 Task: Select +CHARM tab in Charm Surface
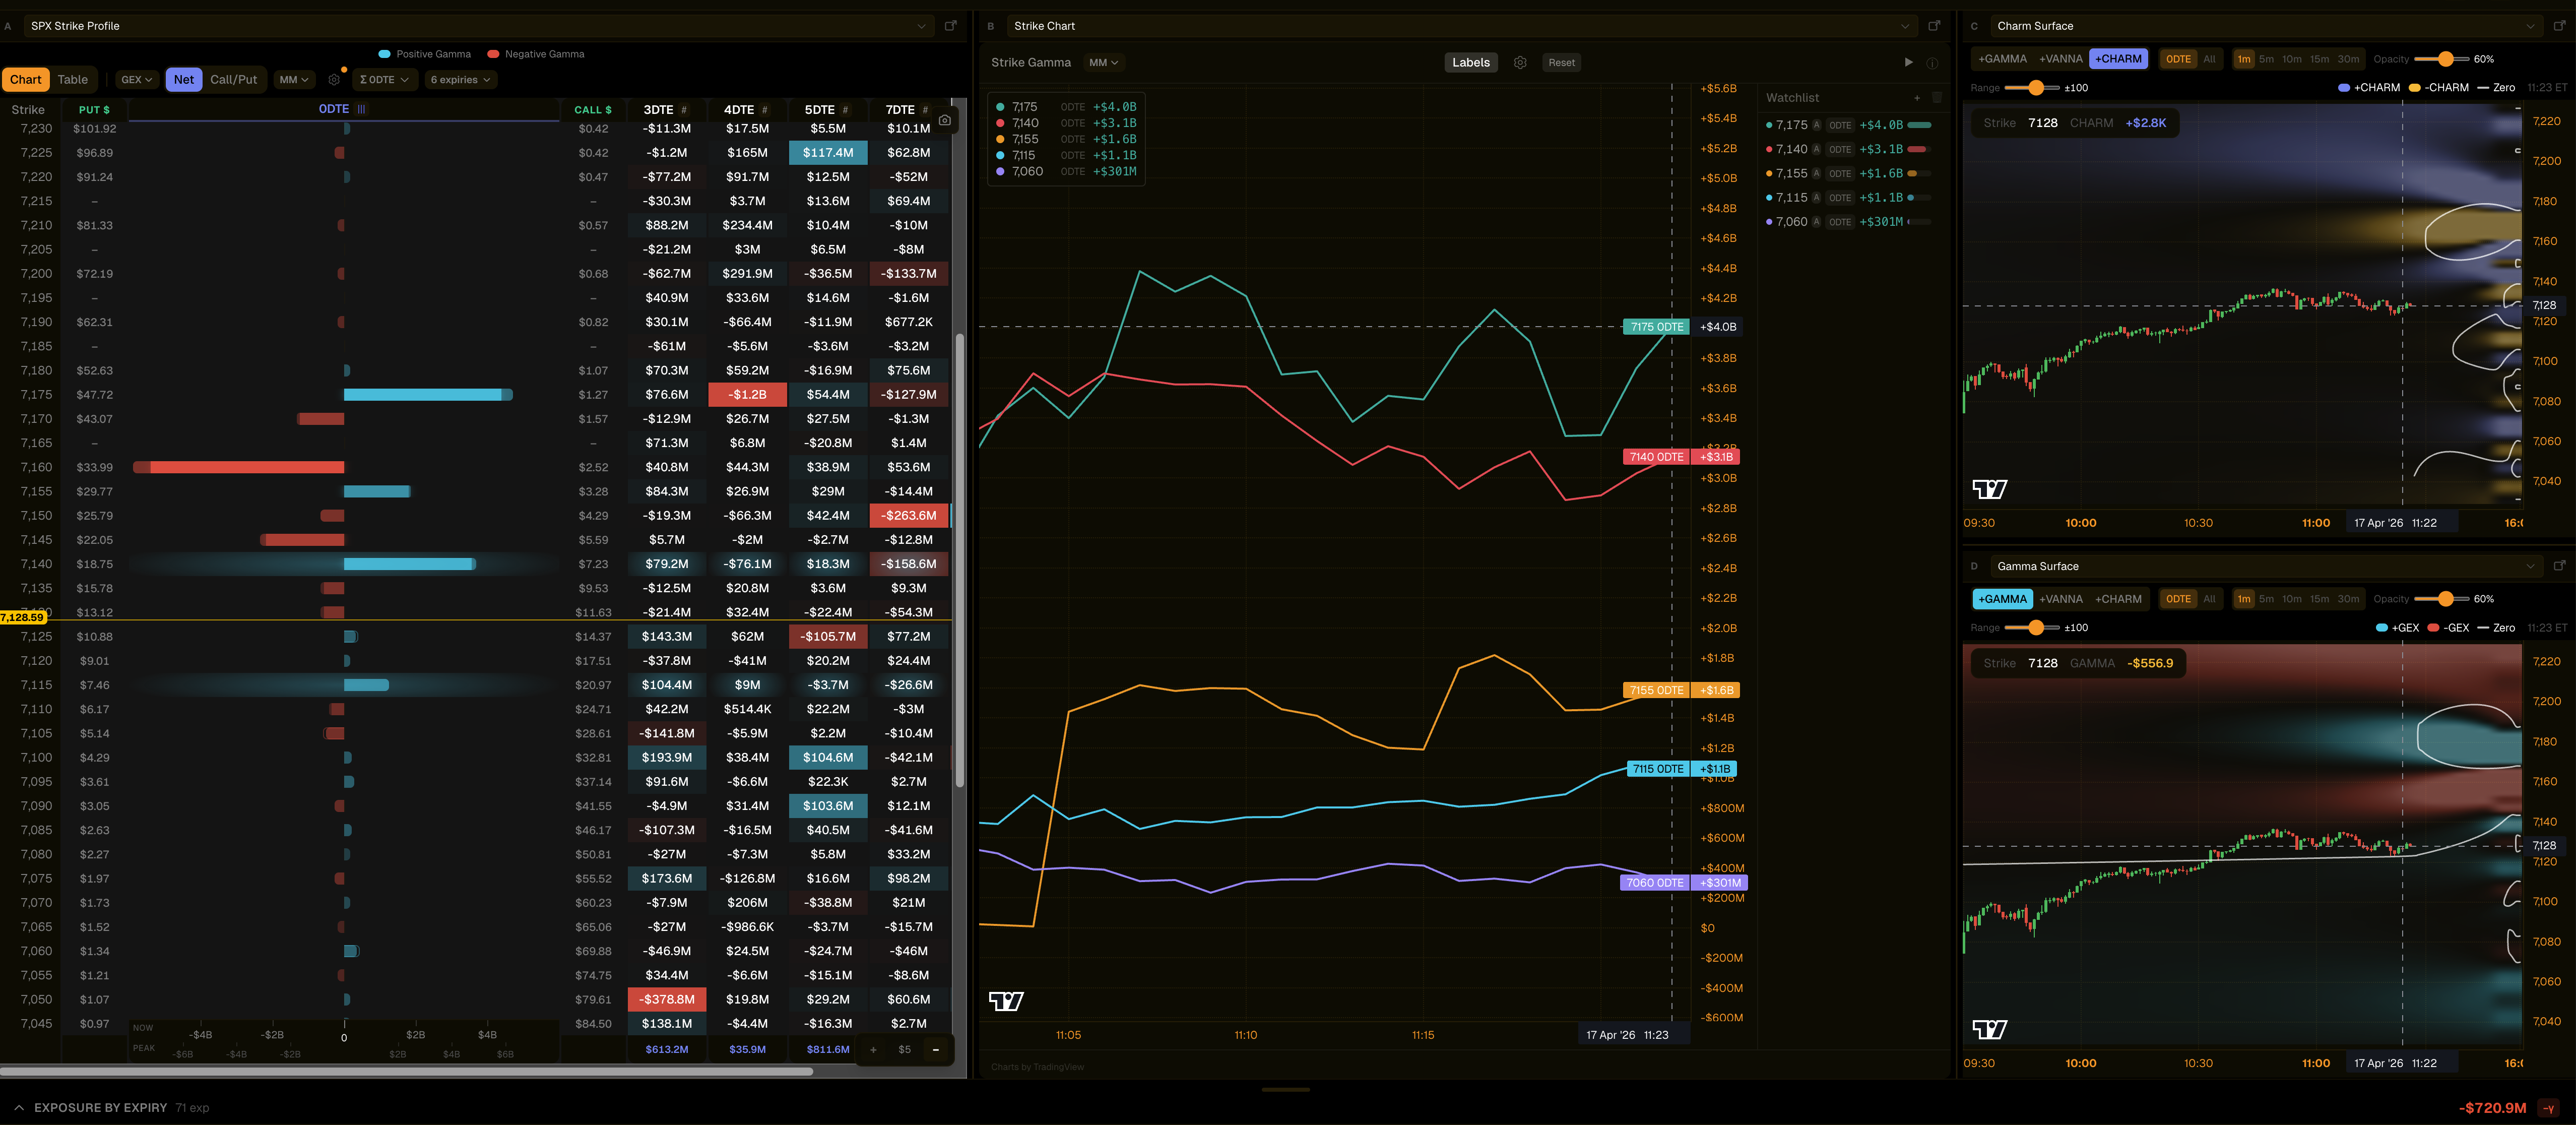click(x=2118, y=59)
